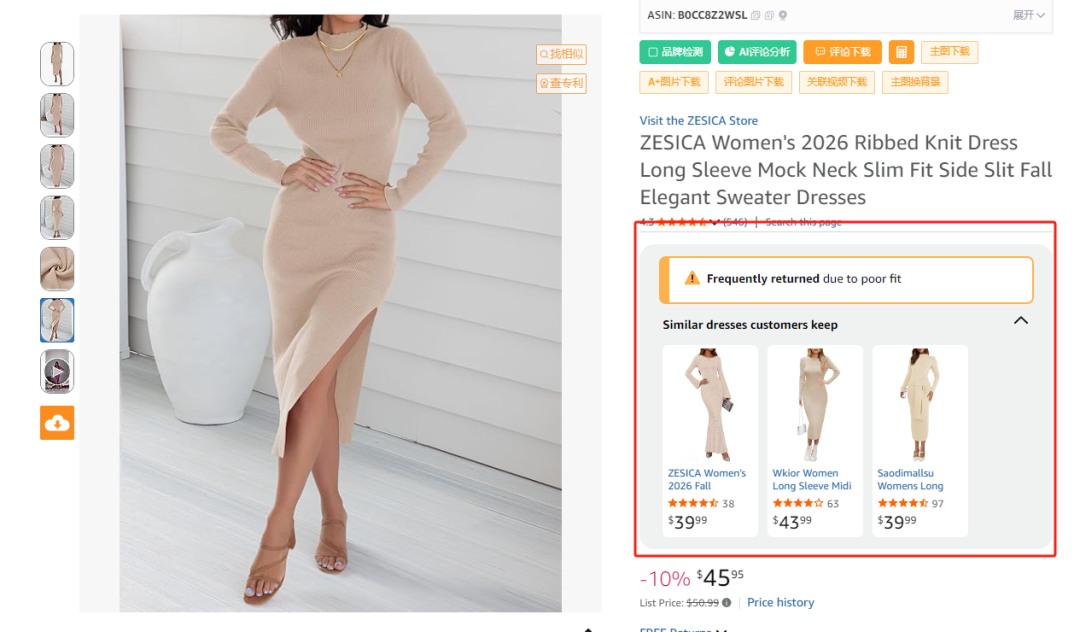Viewport: 1080px width, 632px height.
Task: Collapse the Similar dresses customers keep section
Action: coord(1020,321)
